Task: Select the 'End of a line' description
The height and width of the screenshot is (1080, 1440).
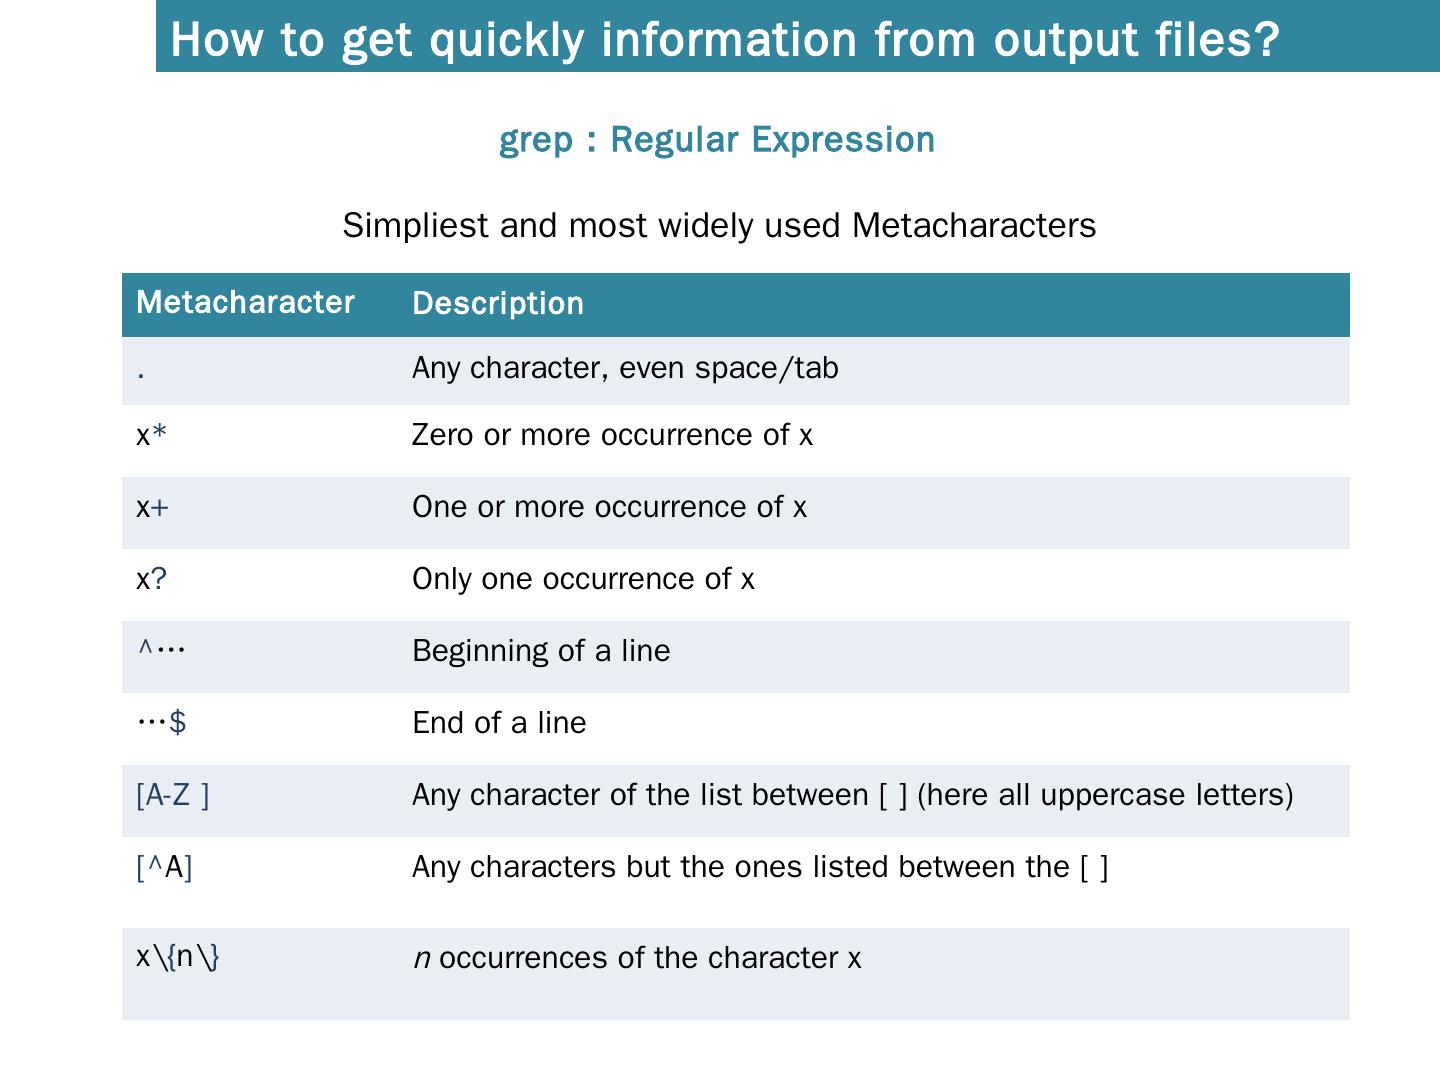Action: [499, 723]
